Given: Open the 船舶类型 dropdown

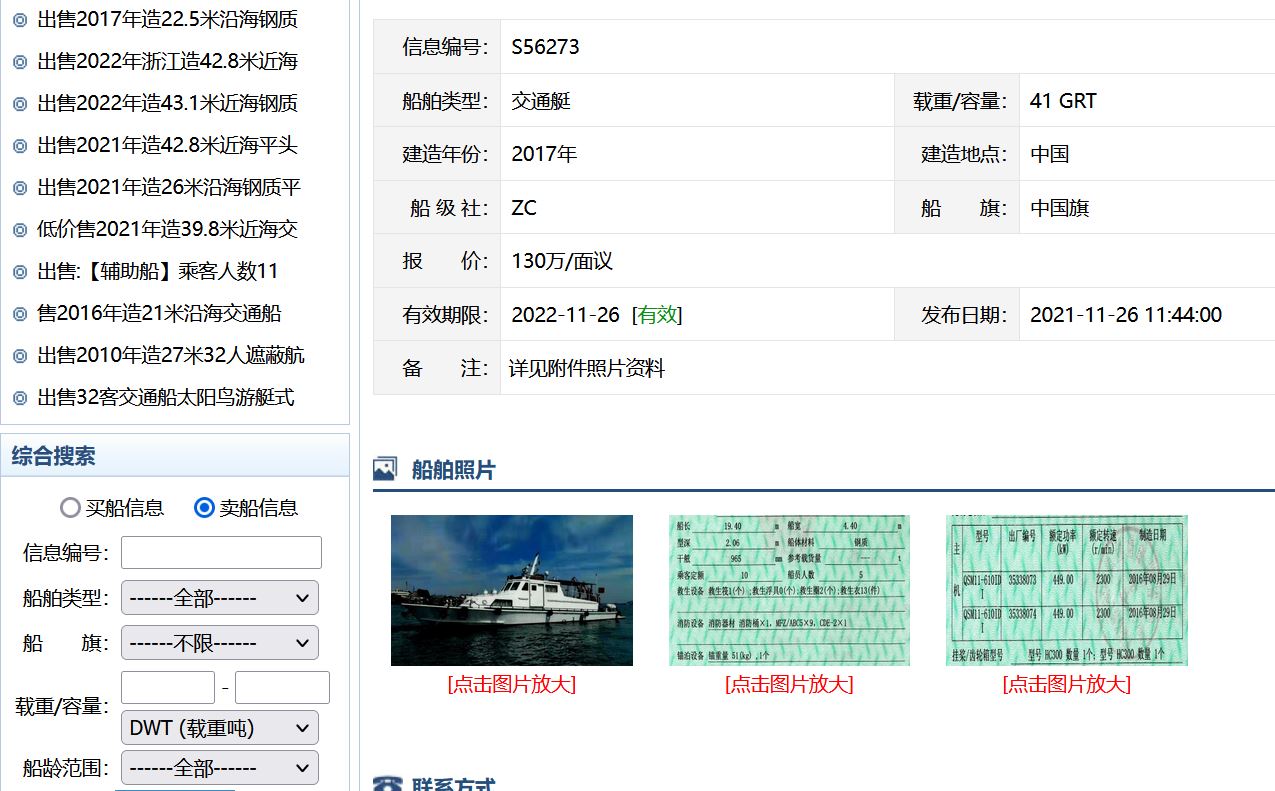Looking at the screenshot, I should (219, 598).
